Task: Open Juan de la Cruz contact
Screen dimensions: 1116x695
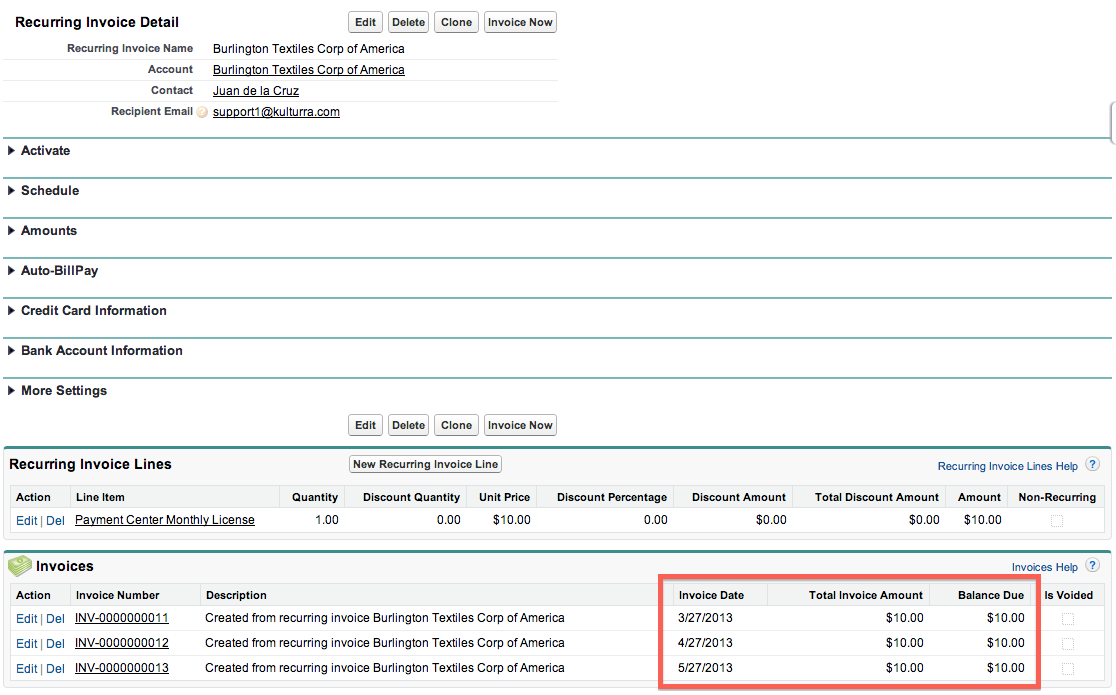Action: [x=255, y=91]
